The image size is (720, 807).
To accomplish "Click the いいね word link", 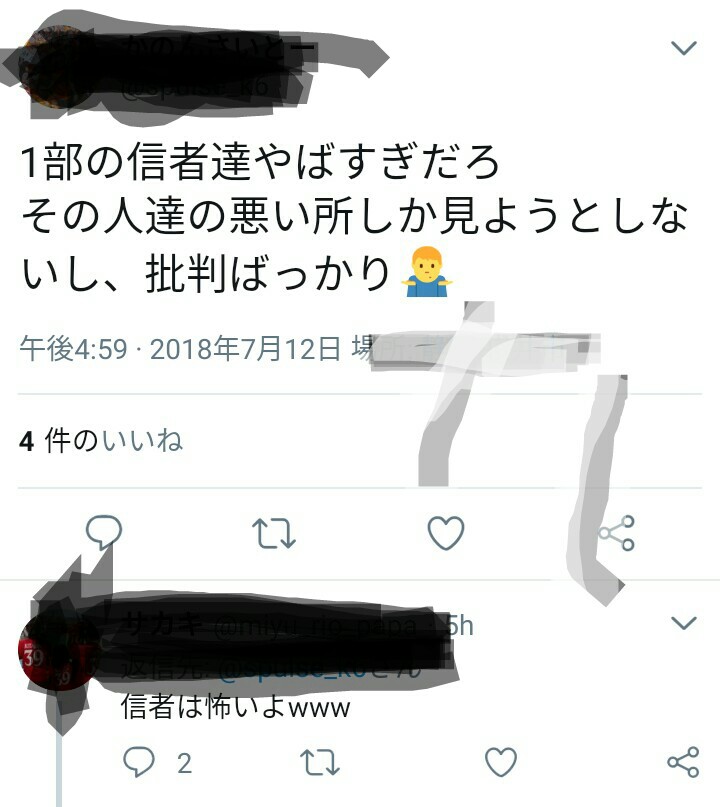I will click(x=143, y=441).
